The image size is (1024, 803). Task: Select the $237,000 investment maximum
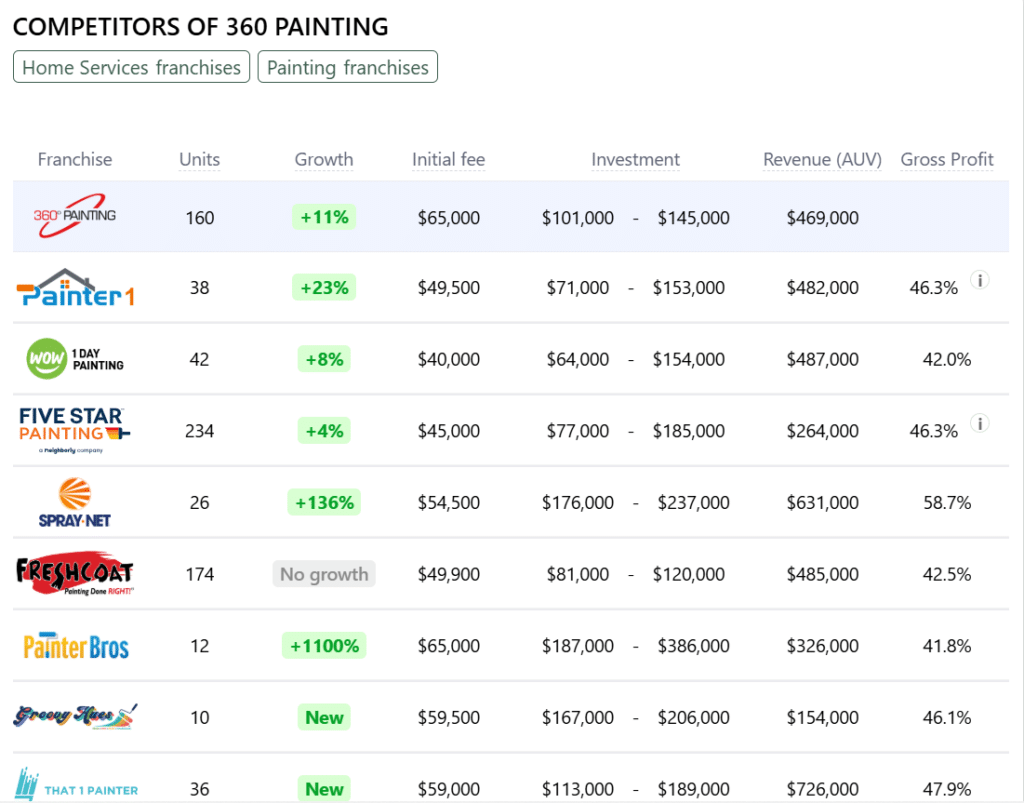tap(693, 503)
